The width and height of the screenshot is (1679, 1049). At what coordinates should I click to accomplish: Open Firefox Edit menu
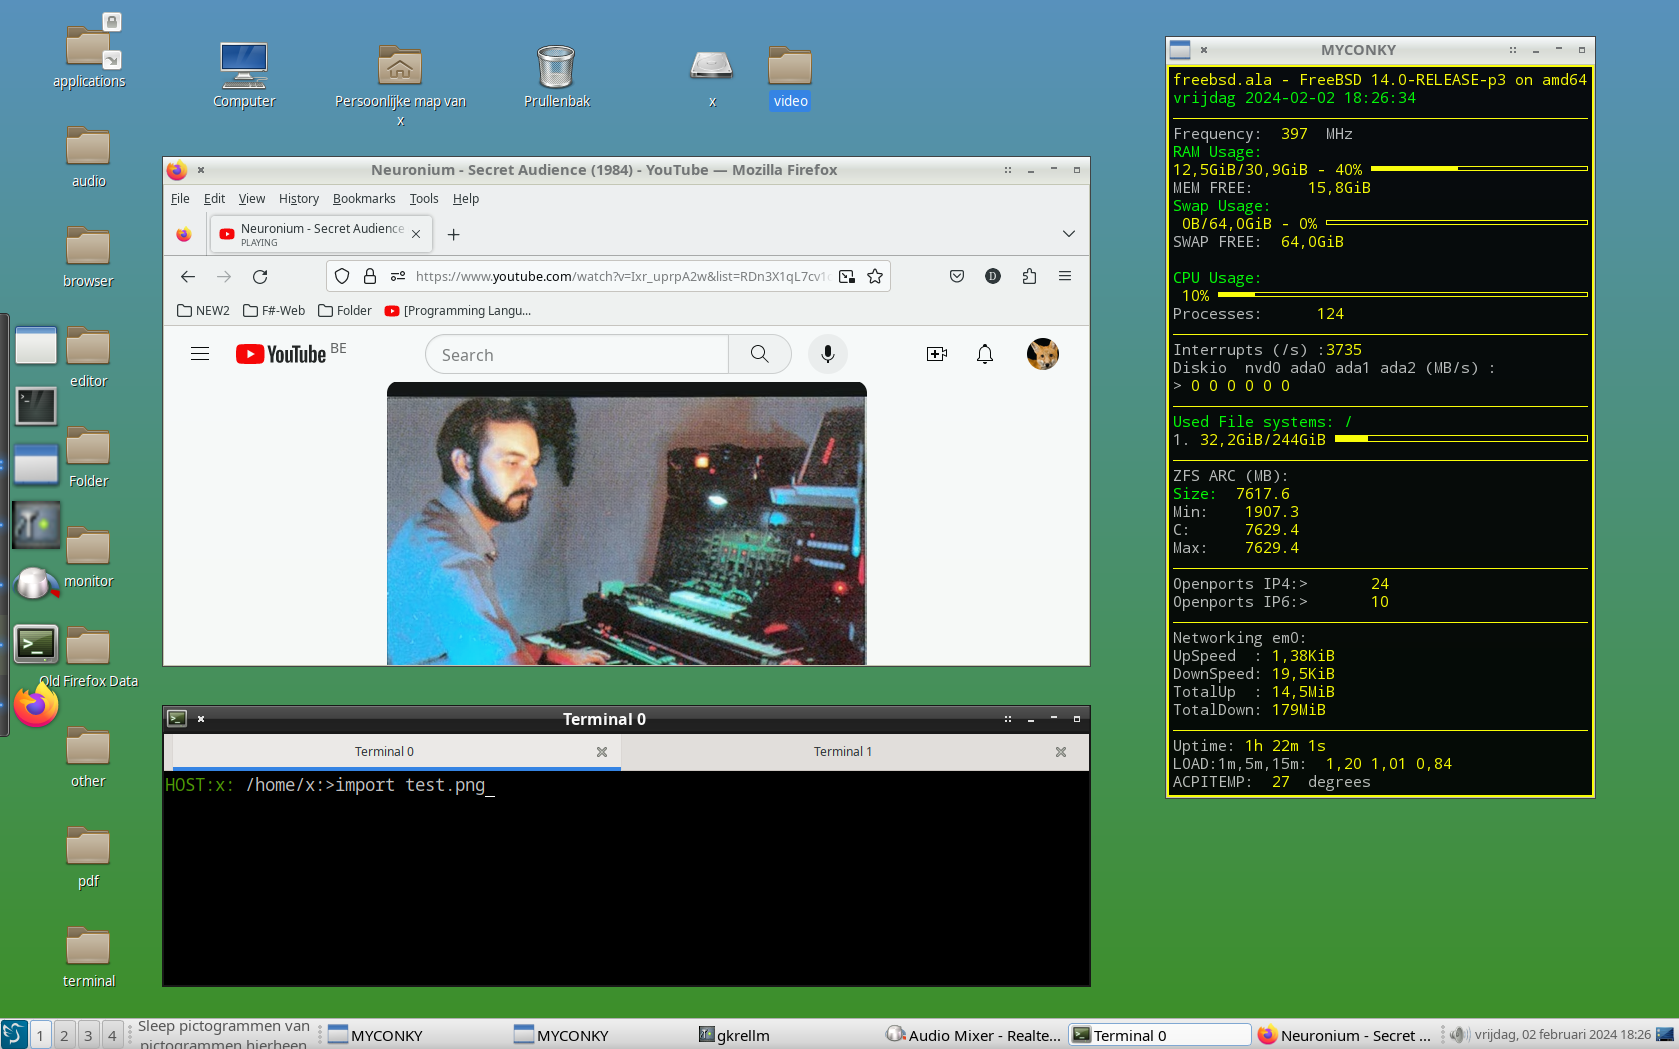tap(214, 199)
